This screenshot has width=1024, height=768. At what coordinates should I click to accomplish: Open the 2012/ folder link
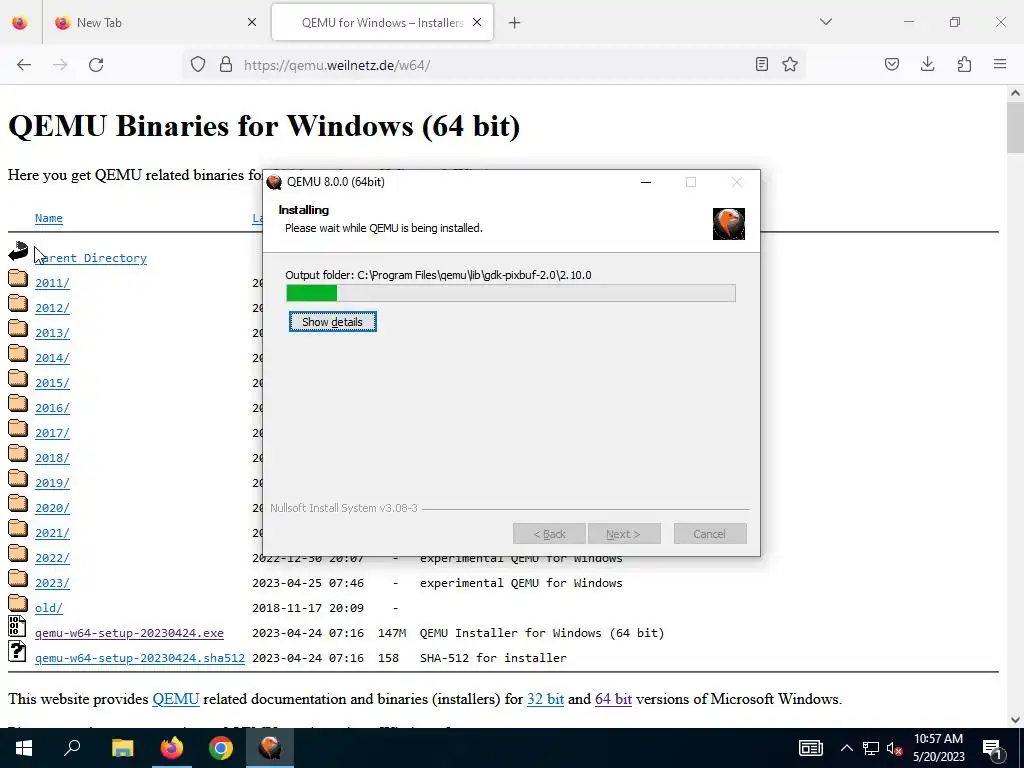click(52, 308)
